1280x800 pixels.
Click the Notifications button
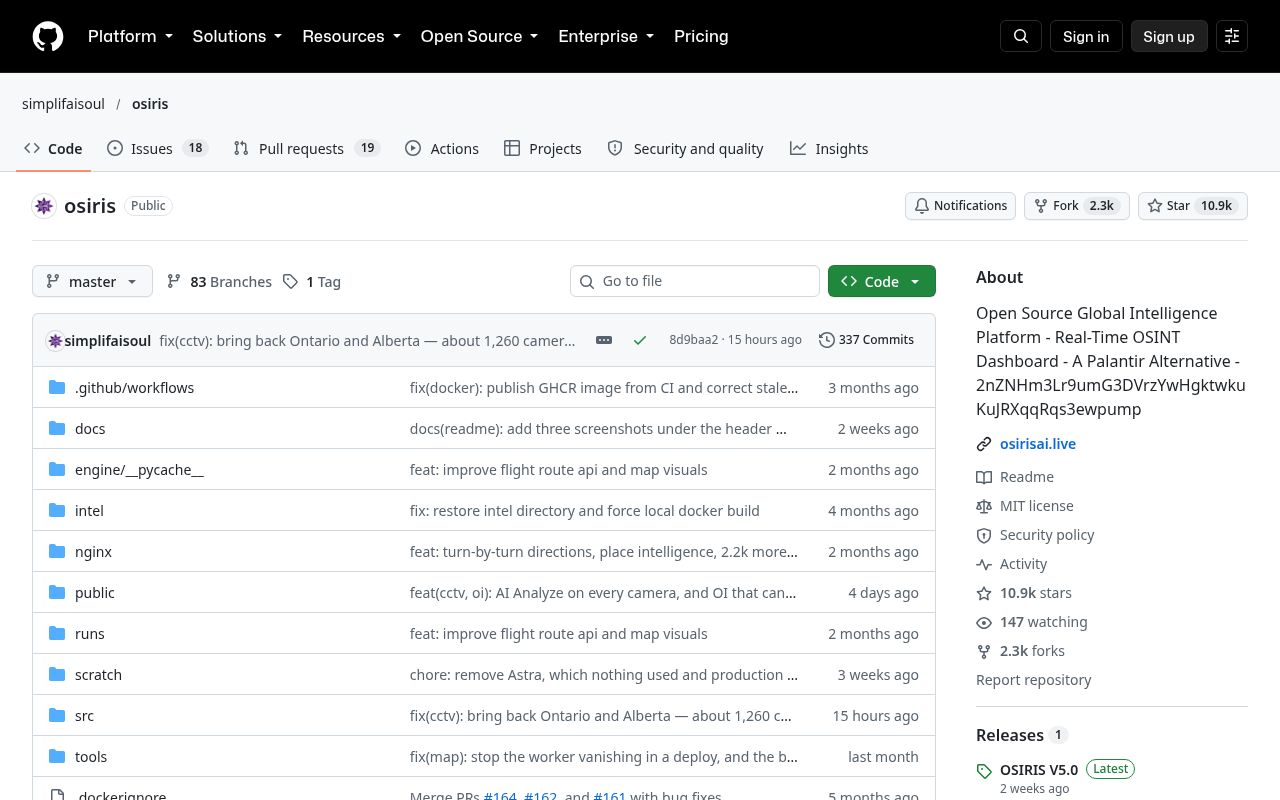pyautogui.click(x=960, y=206)
